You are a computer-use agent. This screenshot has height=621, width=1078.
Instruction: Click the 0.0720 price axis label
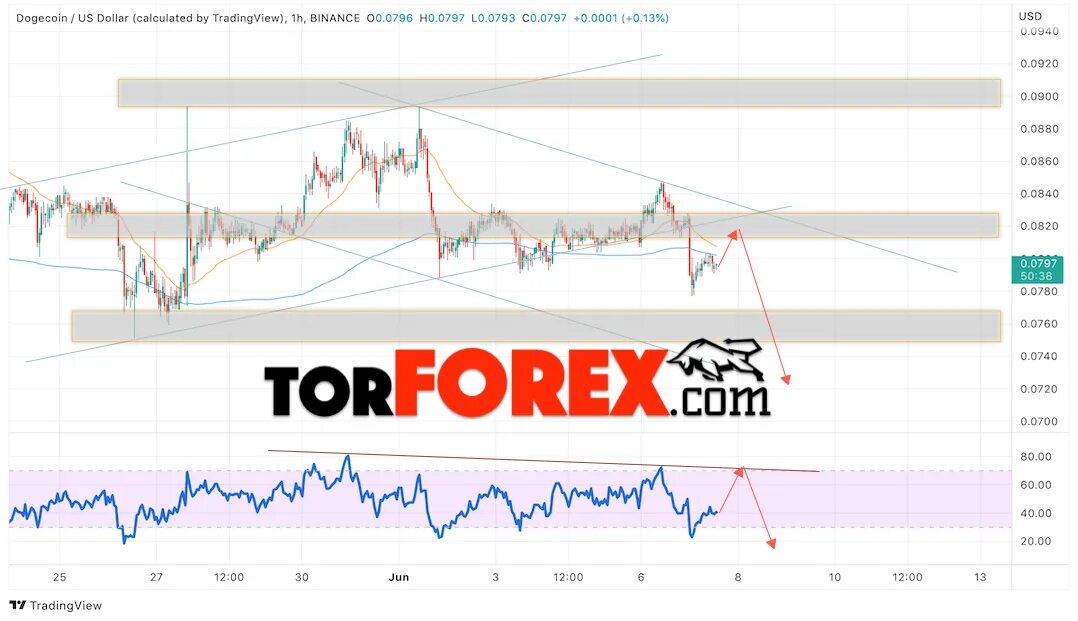[1039, 389]
